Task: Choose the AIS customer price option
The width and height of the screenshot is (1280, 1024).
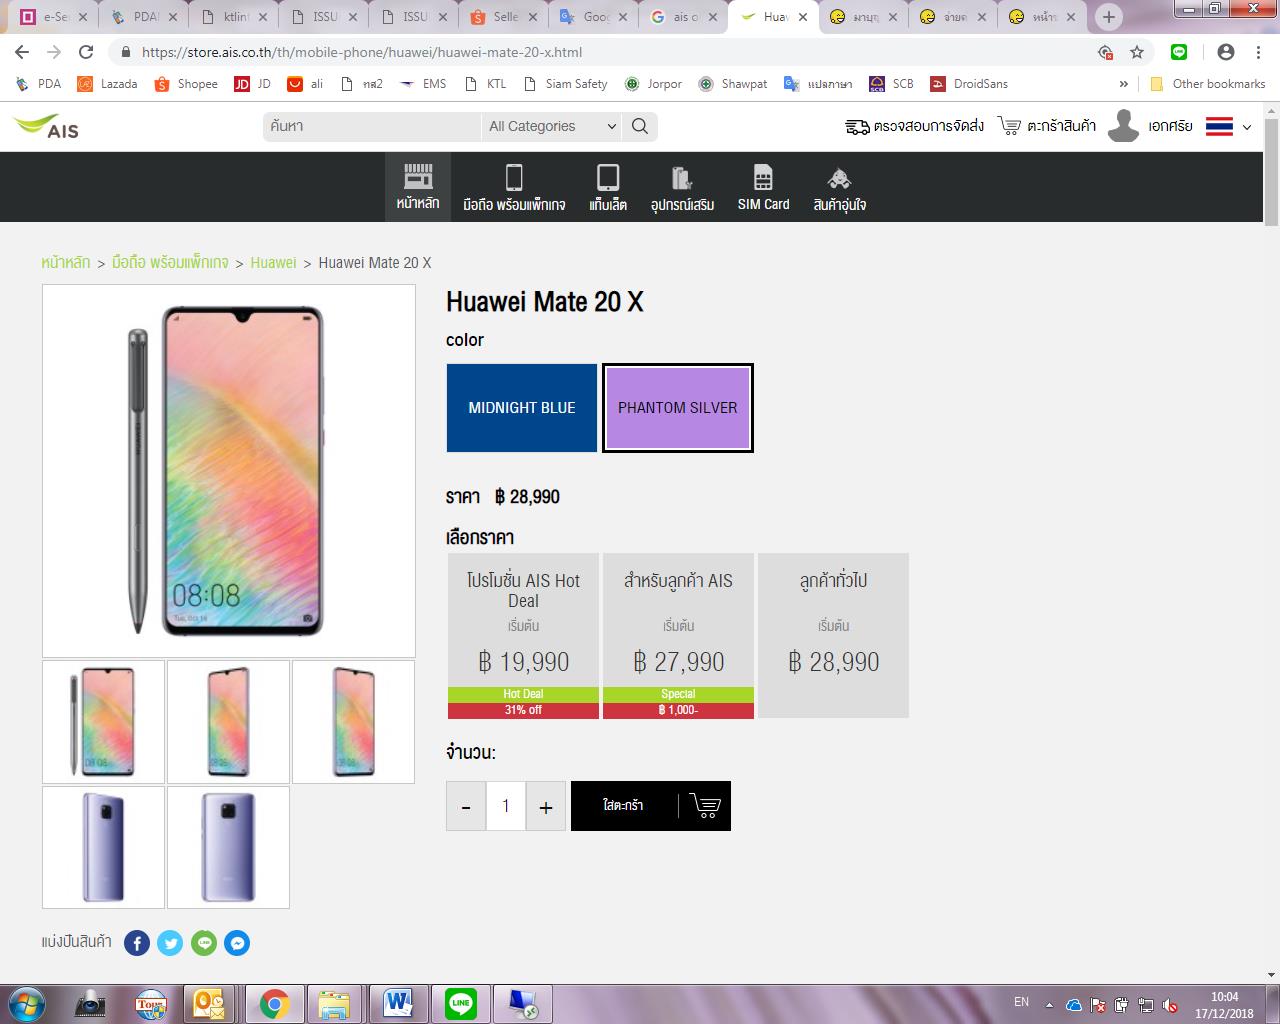Action: coord(678,635)
